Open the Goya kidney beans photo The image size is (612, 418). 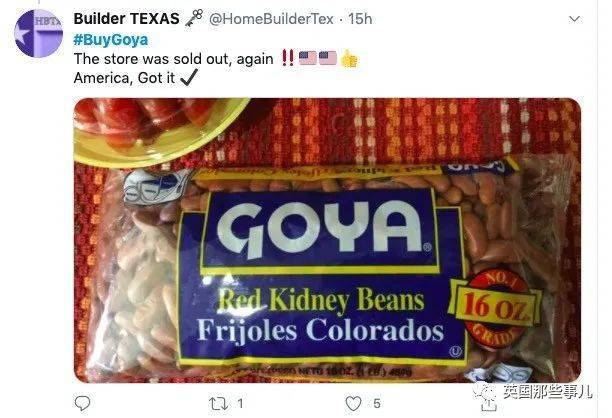pyautogui.click(x=327, y=240)
